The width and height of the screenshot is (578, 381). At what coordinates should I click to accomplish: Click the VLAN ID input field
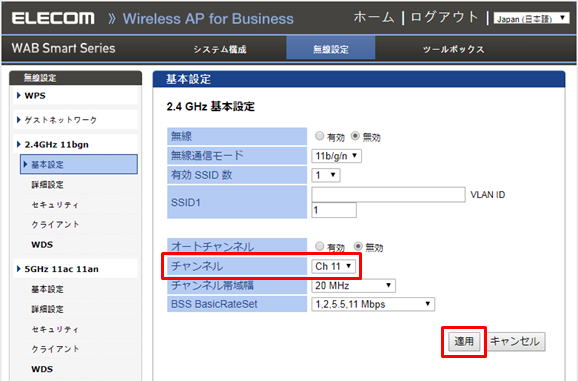(x=334, y=210)
